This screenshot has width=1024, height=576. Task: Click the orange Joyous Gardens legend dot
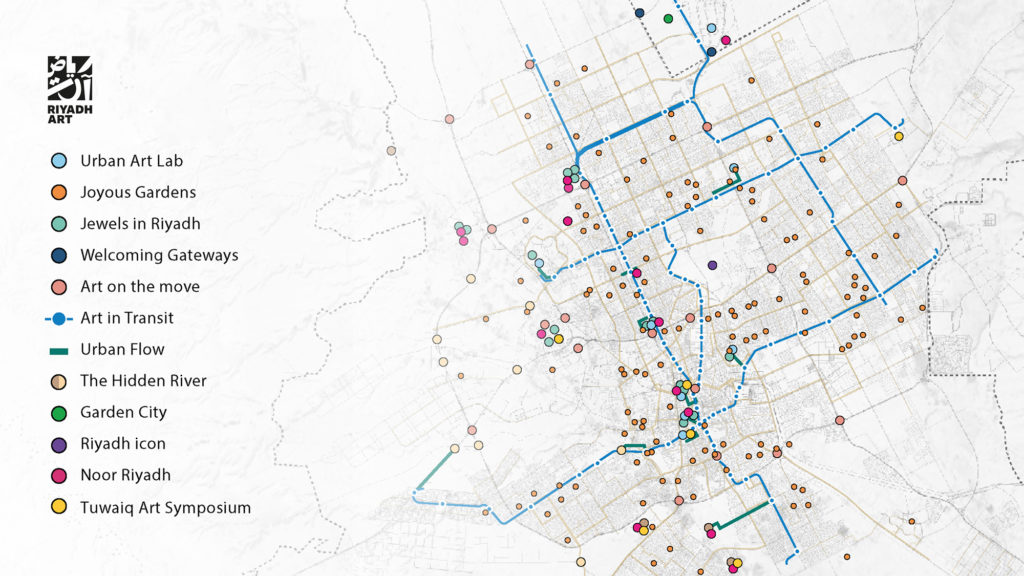coord(59,192)
